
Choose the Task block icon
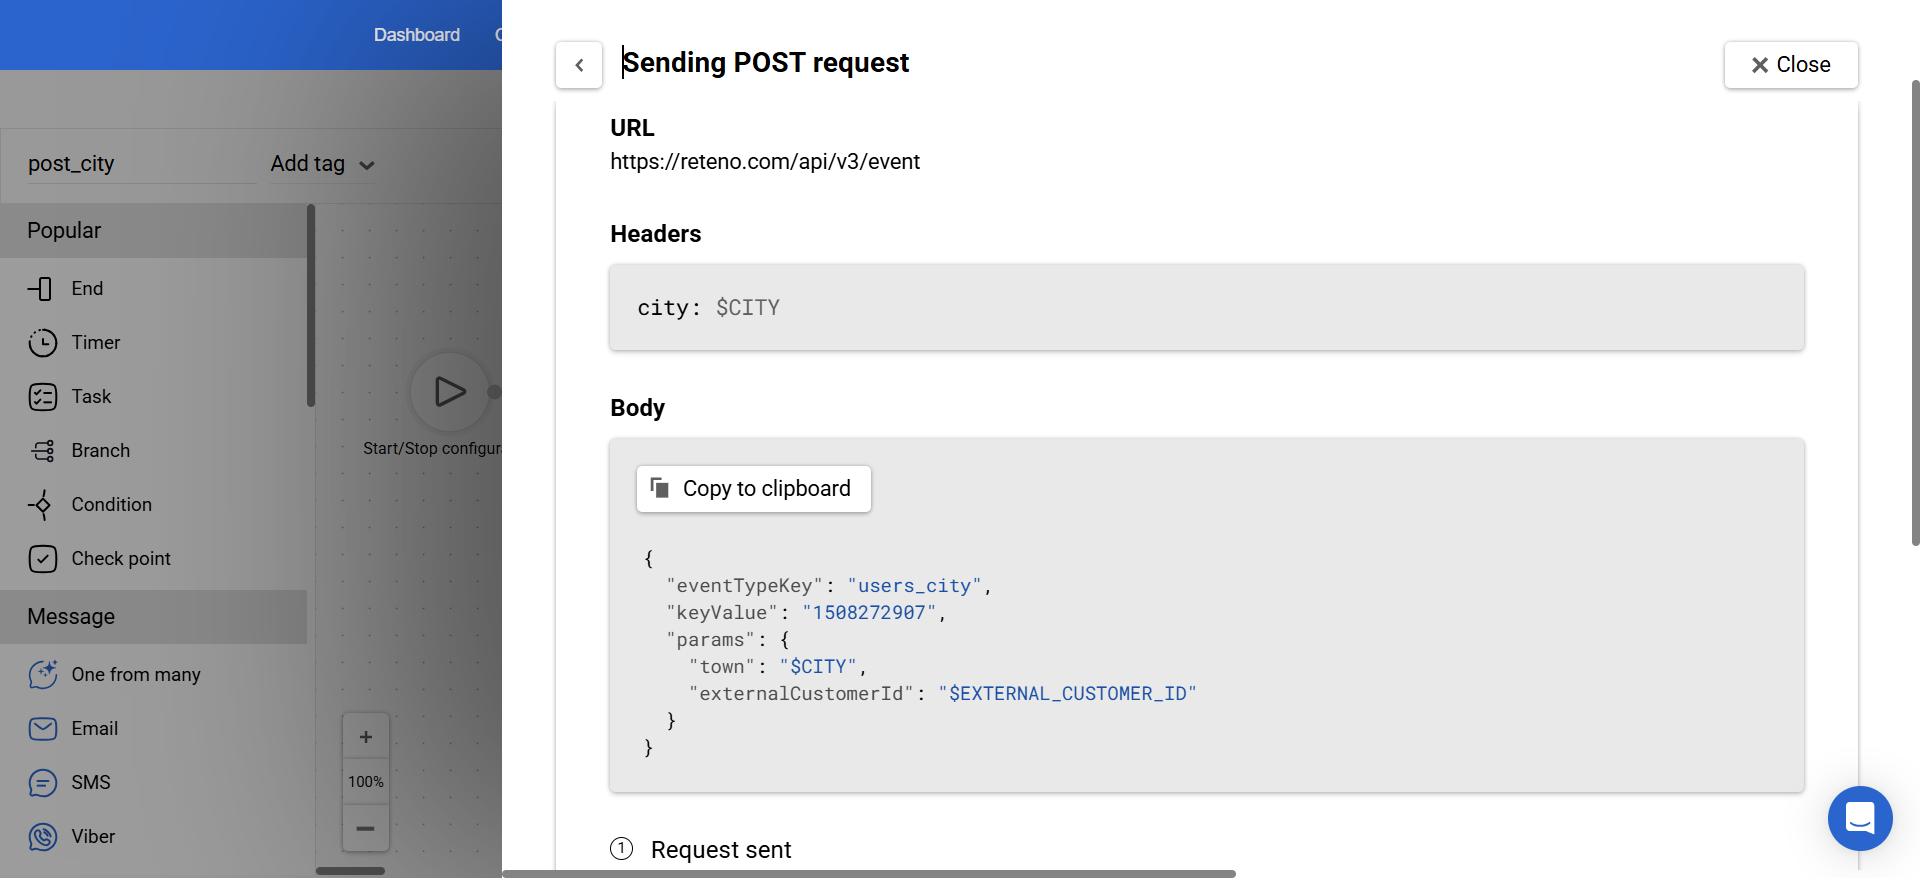pos(42,397)
